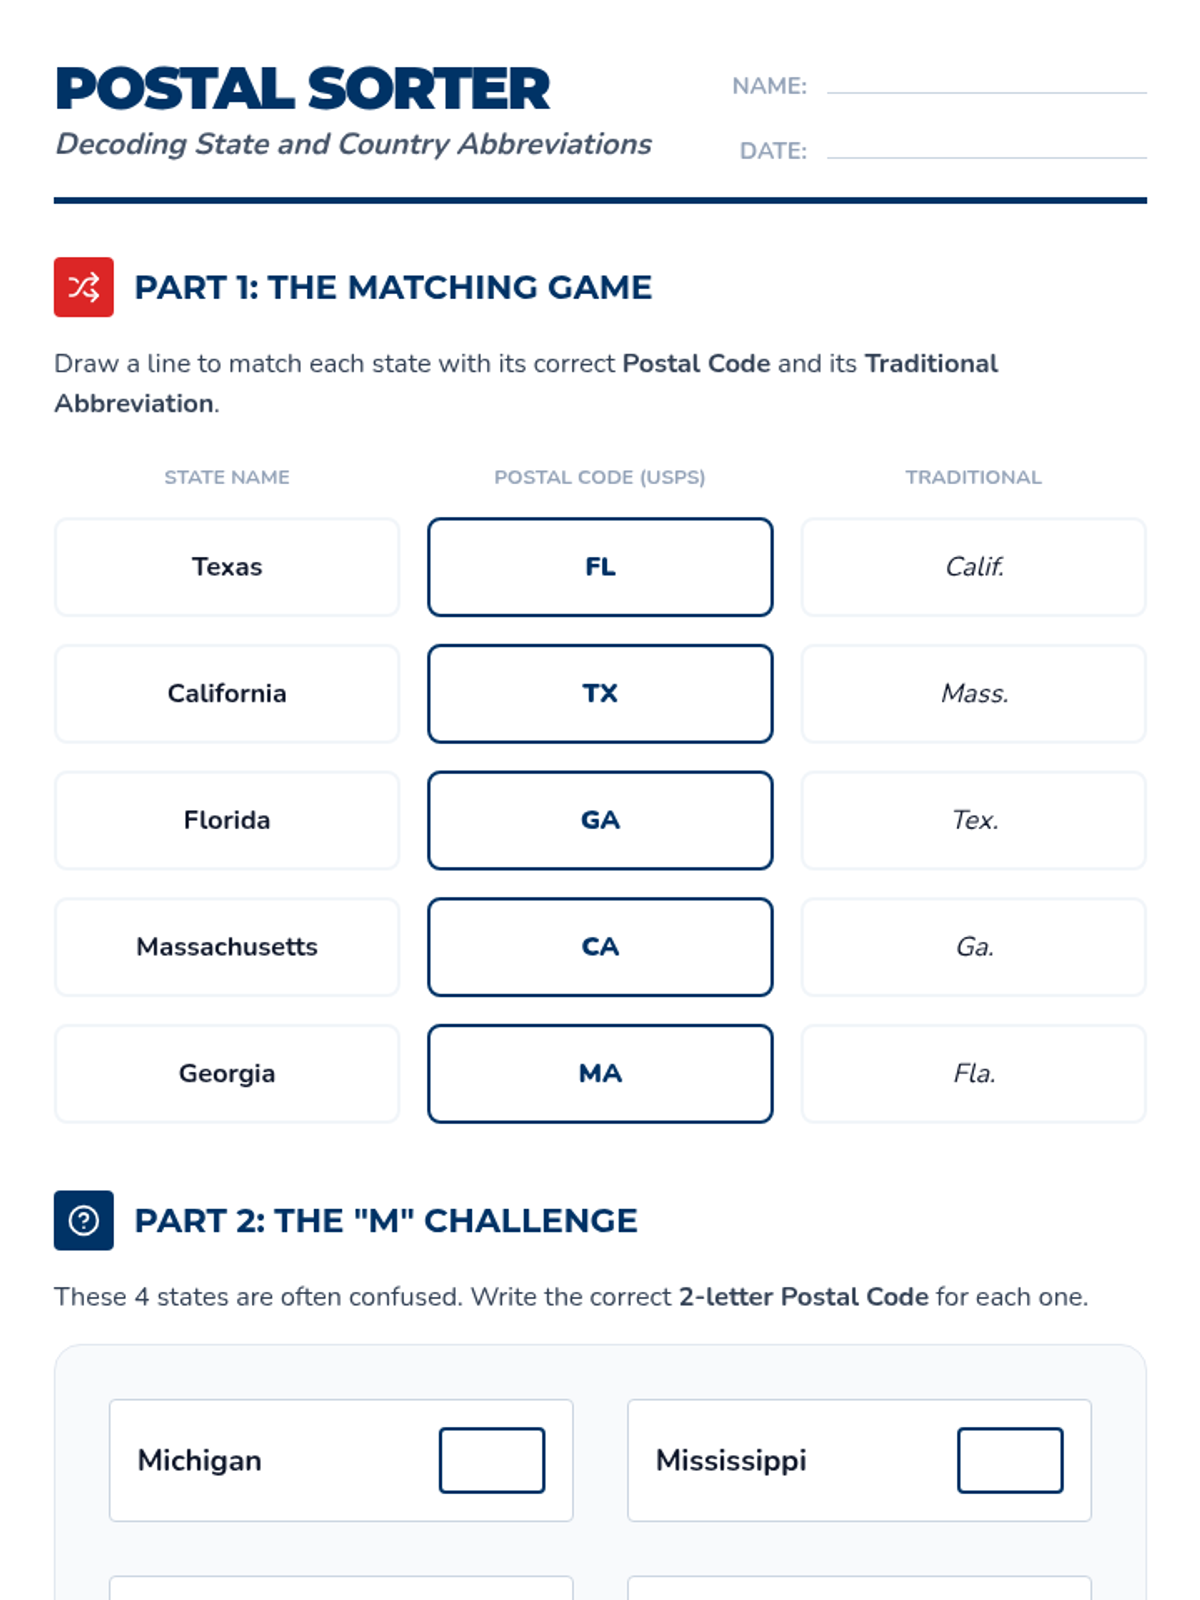Click the Mississippi postal code answer box
1200x1600 pixels.
click(x=1010, y=1460)
